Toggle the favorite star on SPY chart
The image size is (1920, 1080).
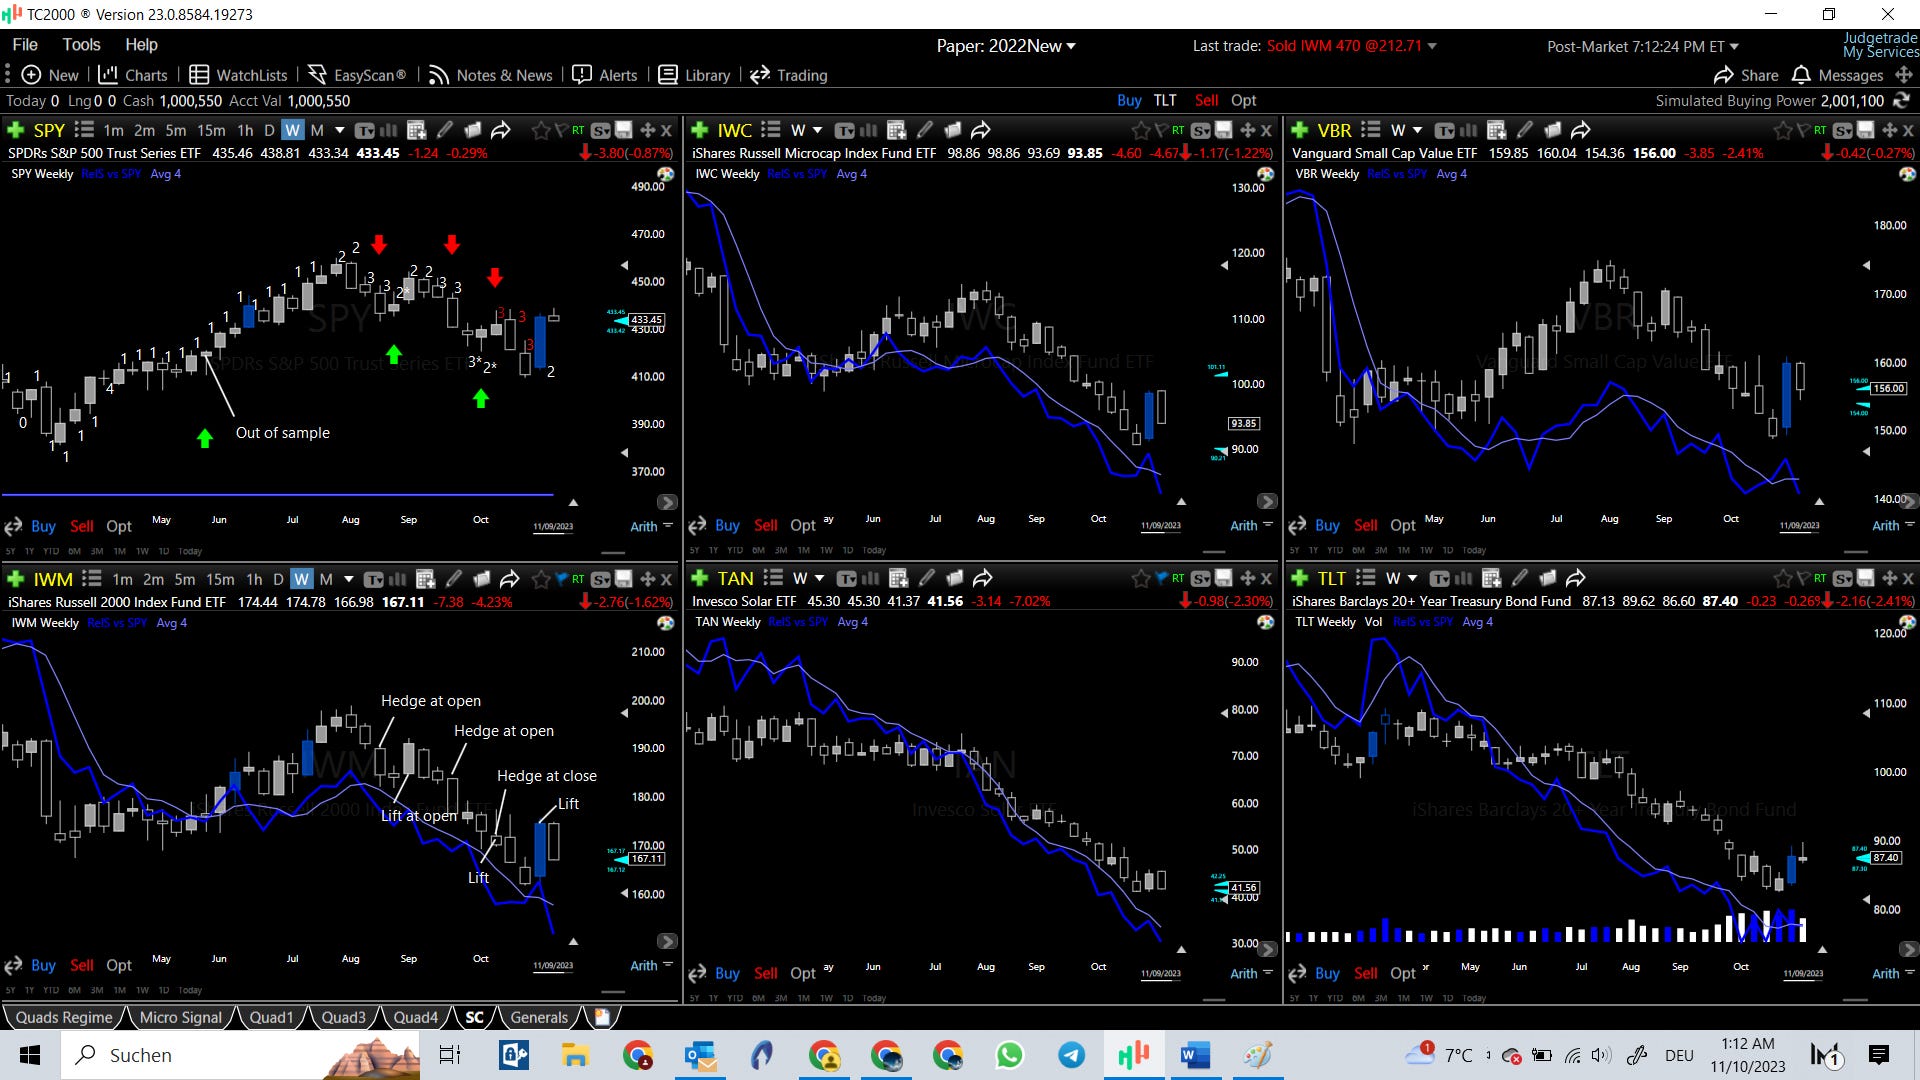tap(540, 130)
